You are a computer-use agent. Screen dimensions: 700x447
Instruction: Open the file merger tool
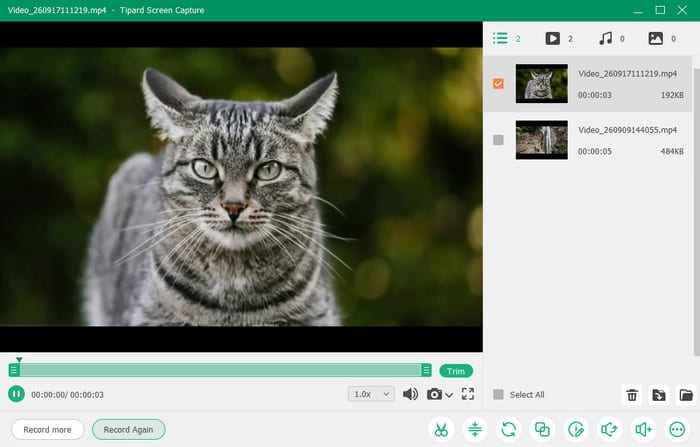click(x=542, y=430)
